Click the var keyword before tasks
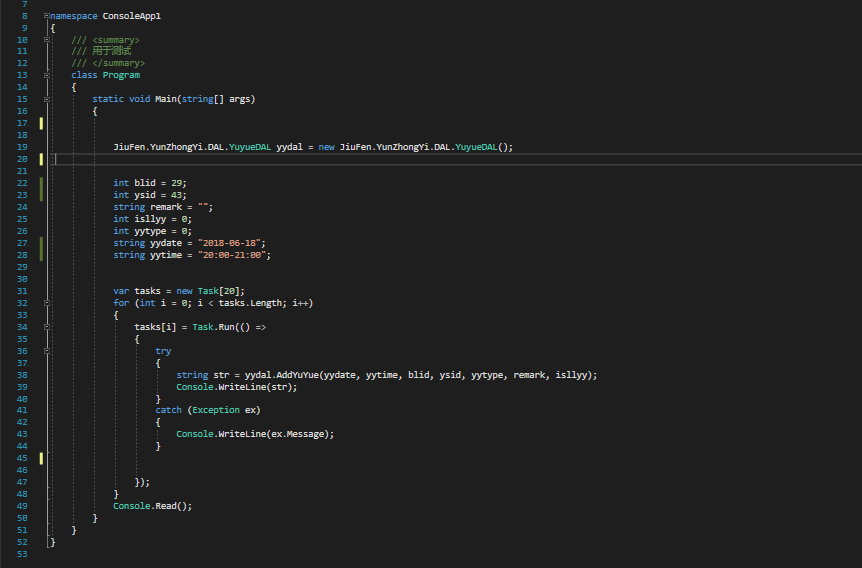862x568 pixels. tap(121, 291)
